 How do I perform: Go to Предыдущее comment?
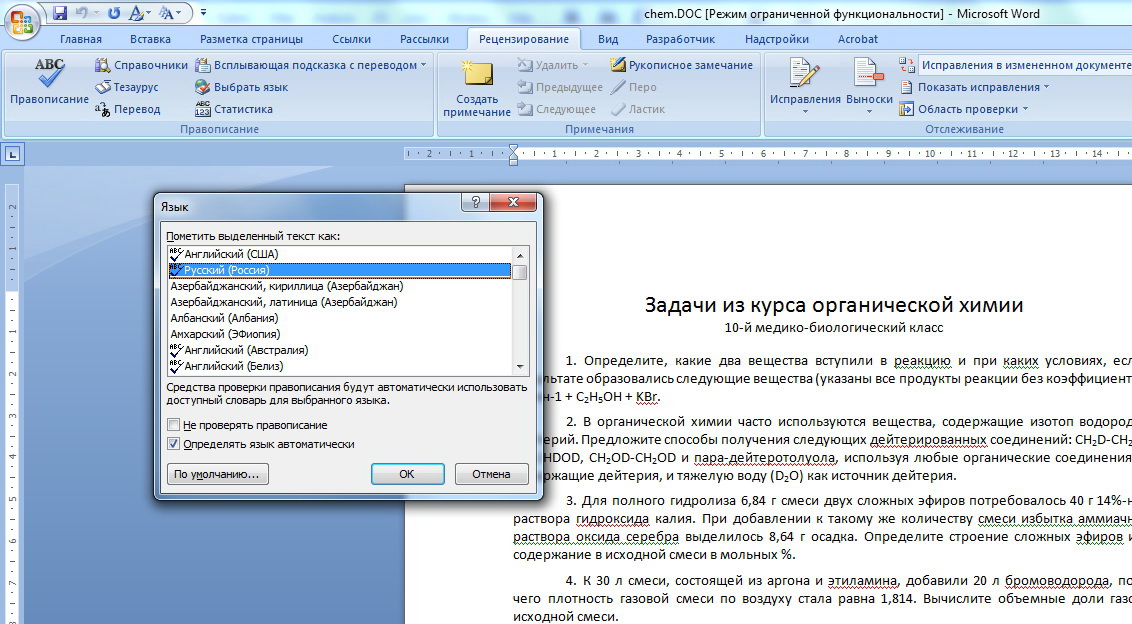(560, 87)
